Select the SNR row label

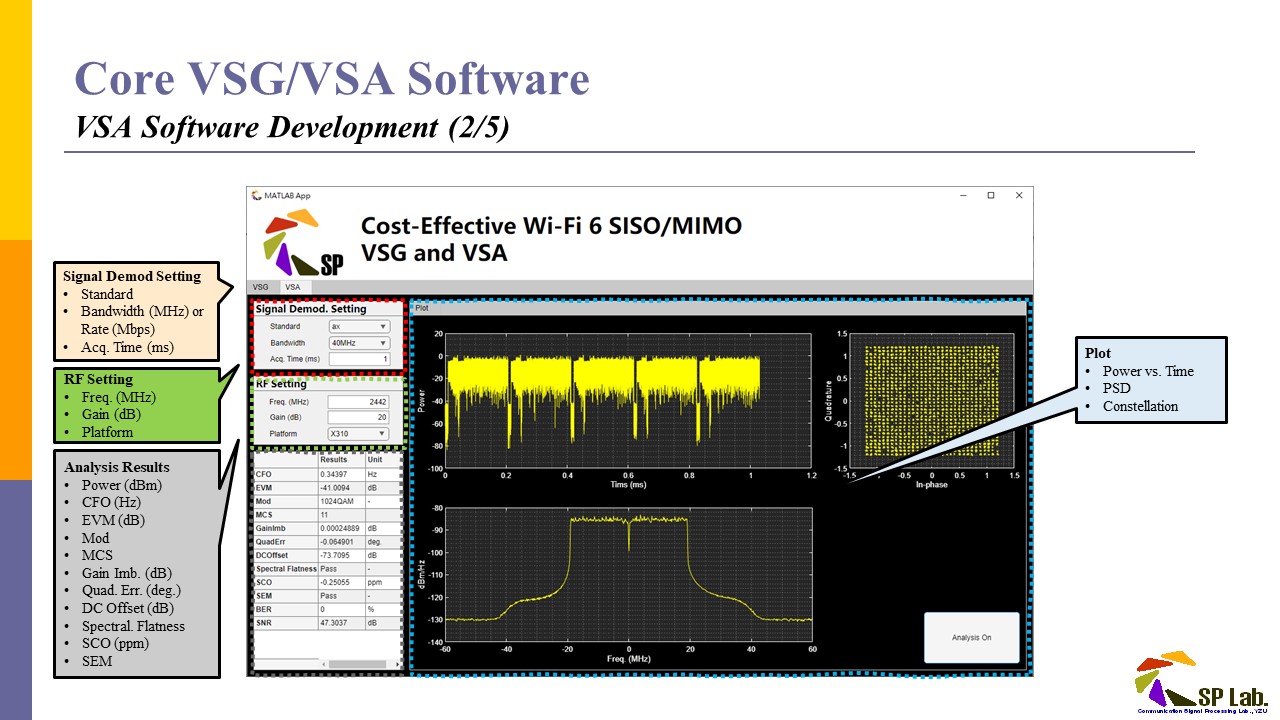(x=286, y=623)
